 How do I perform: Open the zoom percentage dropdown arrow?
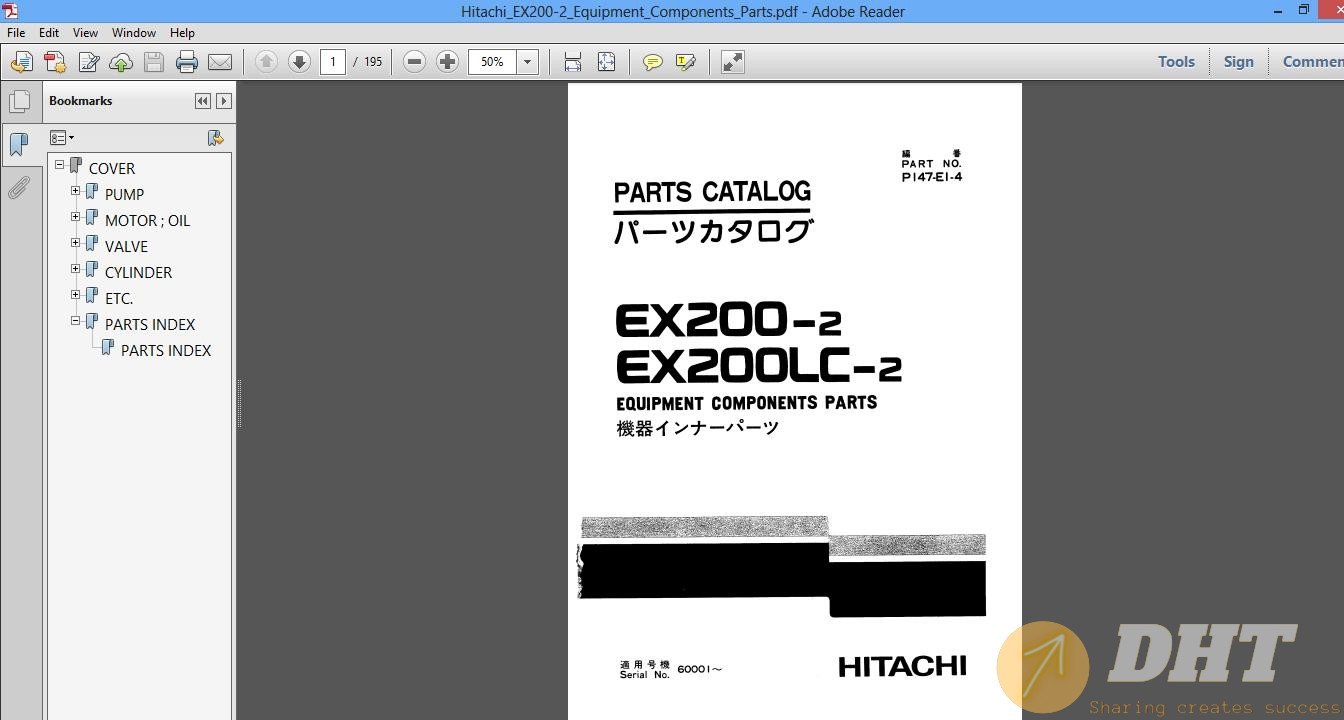528,62
